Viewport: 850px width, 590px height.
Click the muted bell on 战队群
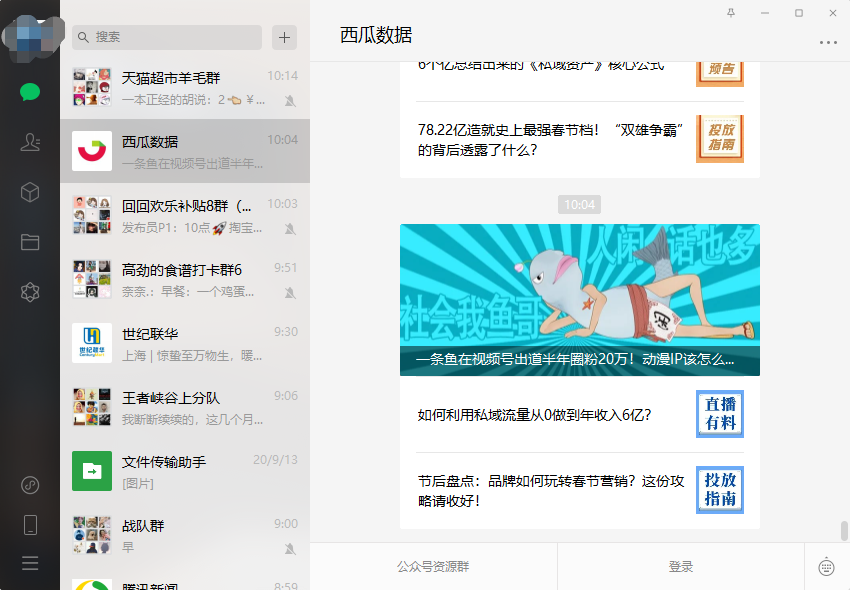291,549
